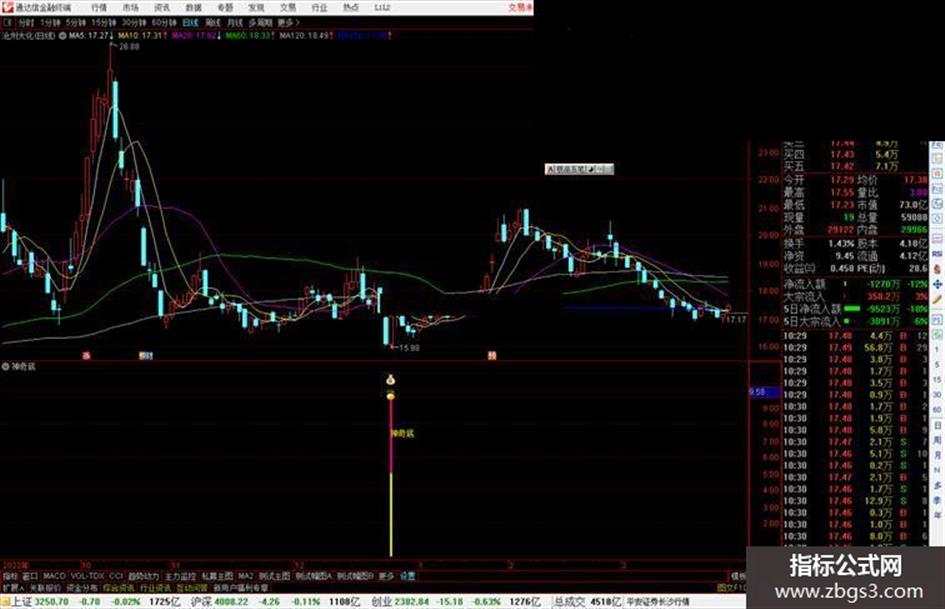Open the 综合资讯 bottom tab
The image size is (945, 609).
[x=119, y=587]
